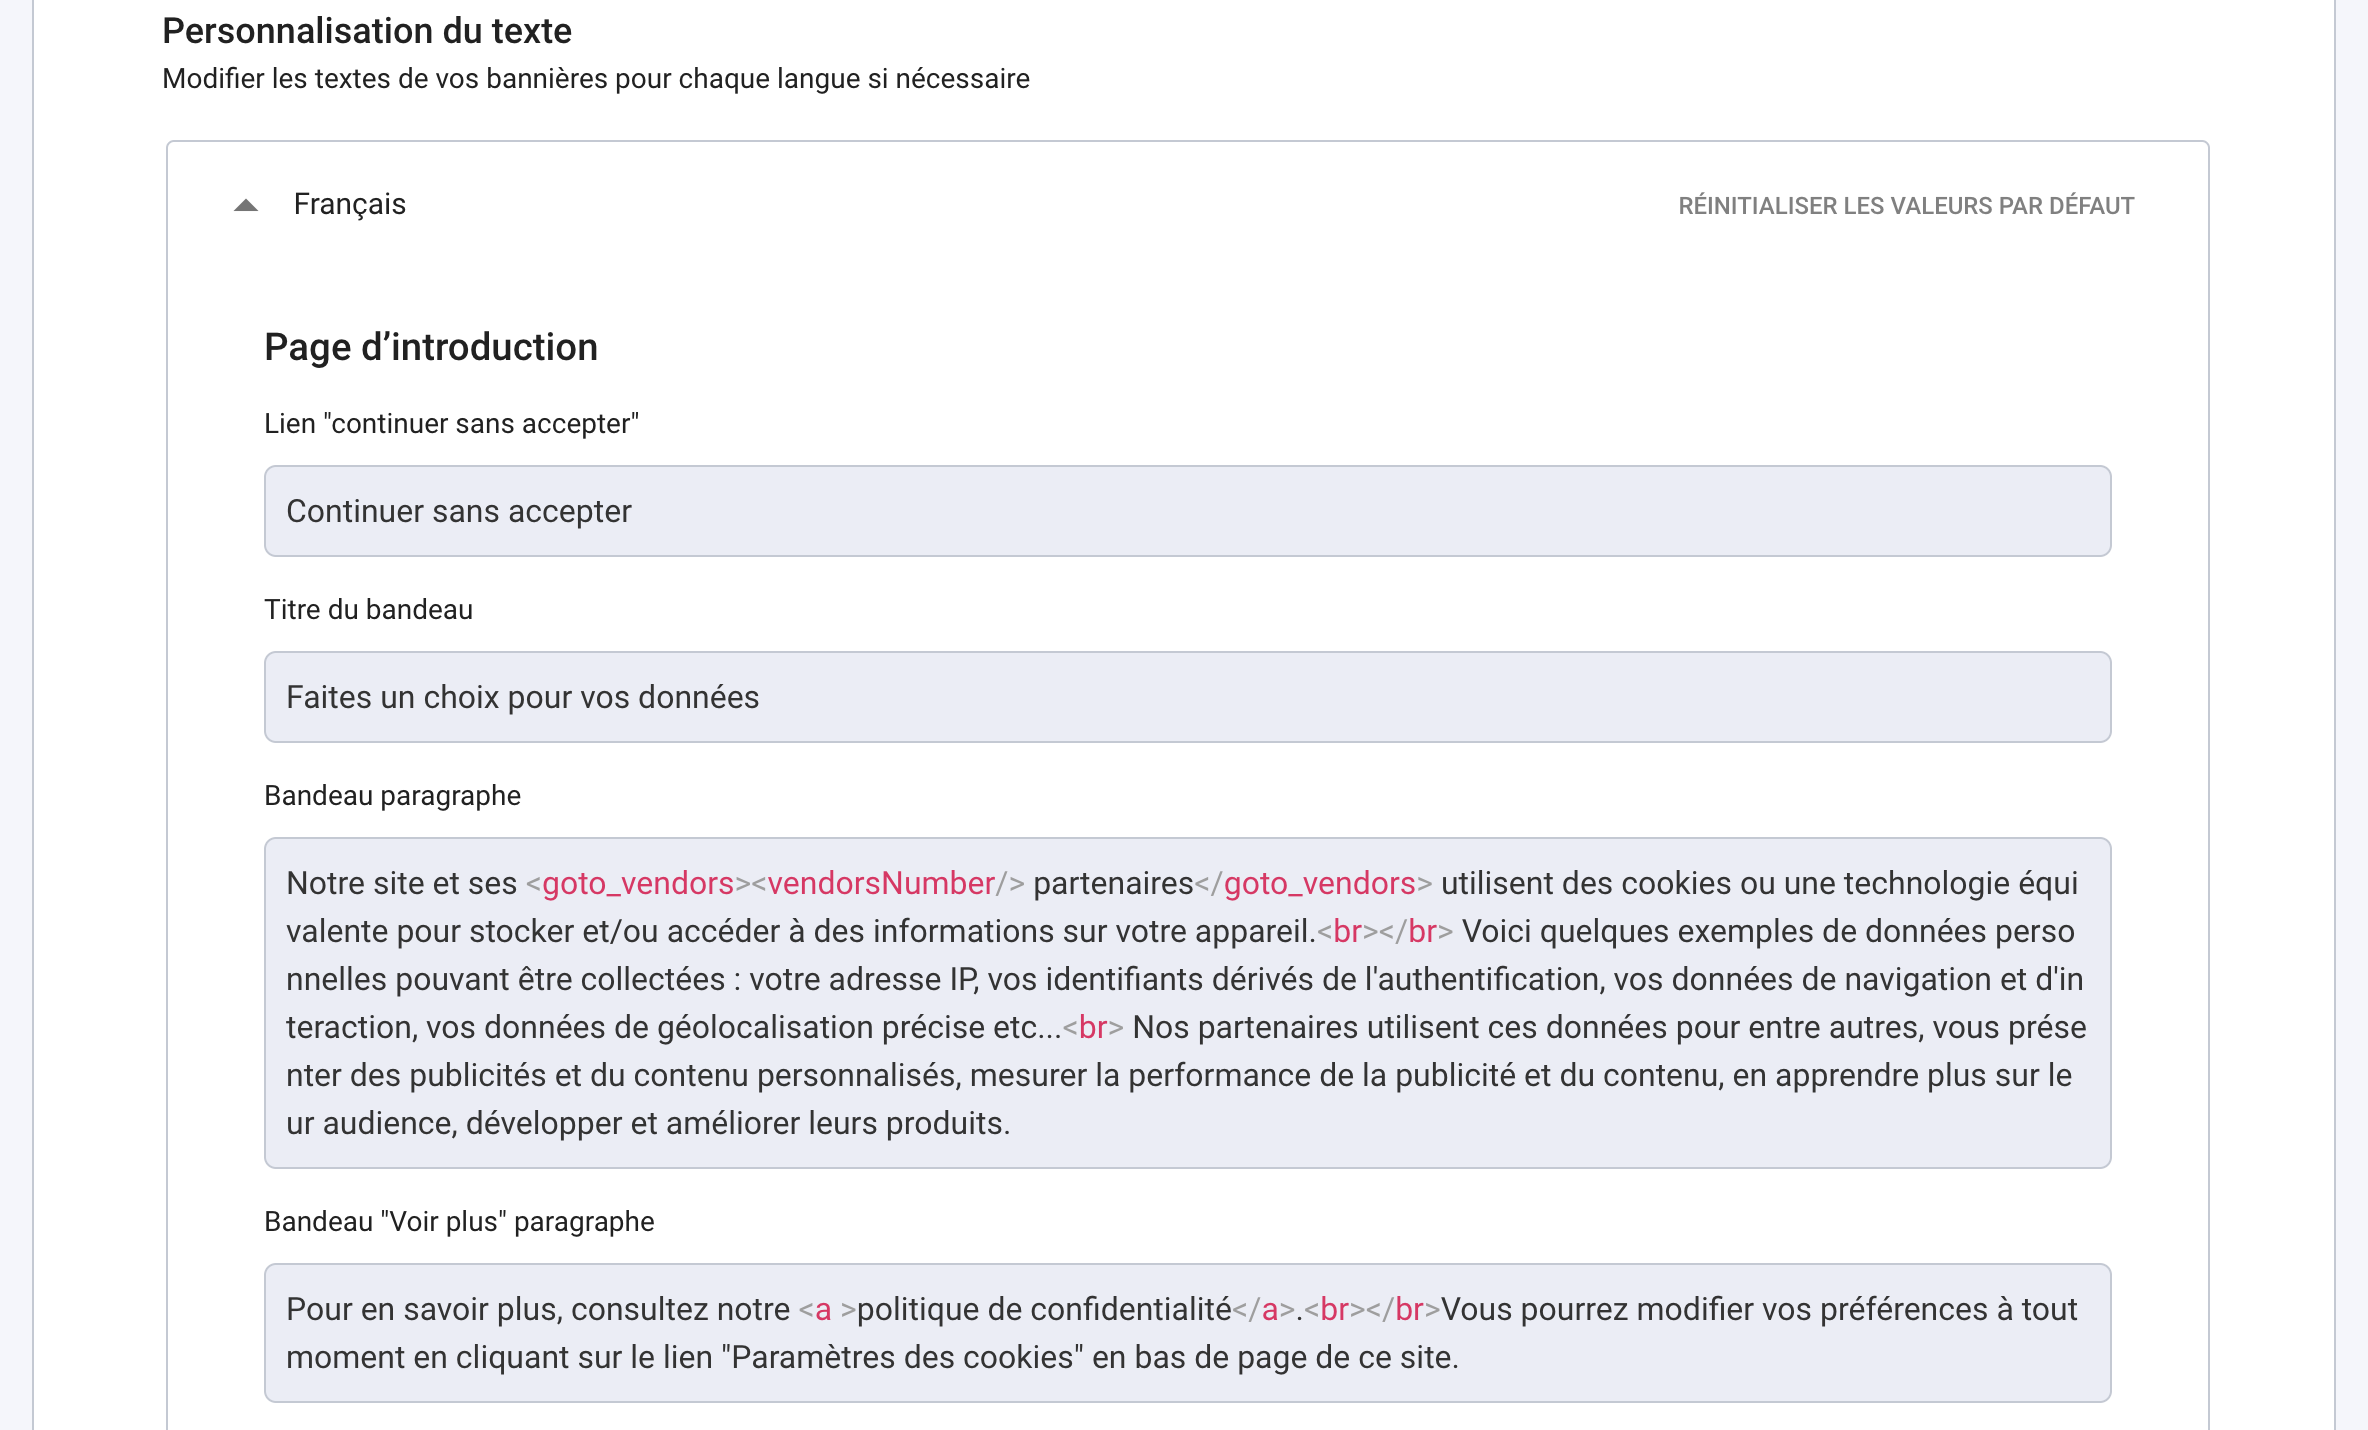
Task: Click the closing </a> tag
Action: (1265, 1308)
